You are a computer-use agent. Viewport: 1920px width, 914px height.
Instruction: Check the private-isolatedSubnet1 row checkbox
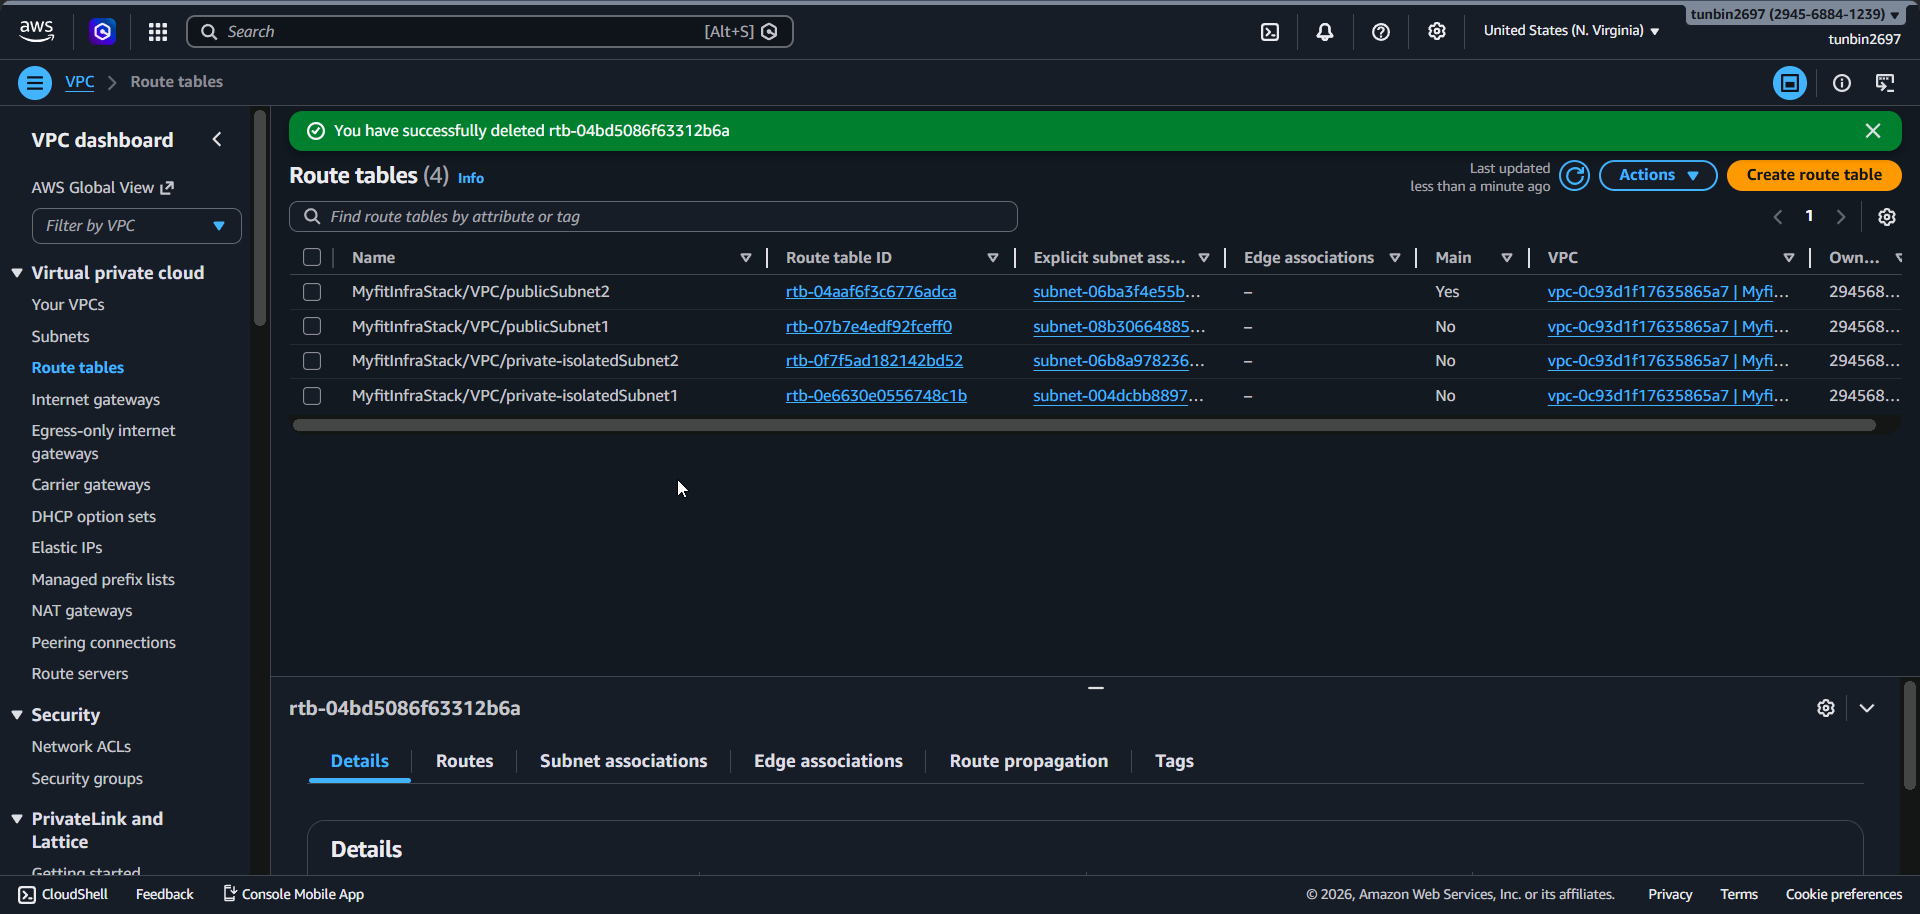312,396
